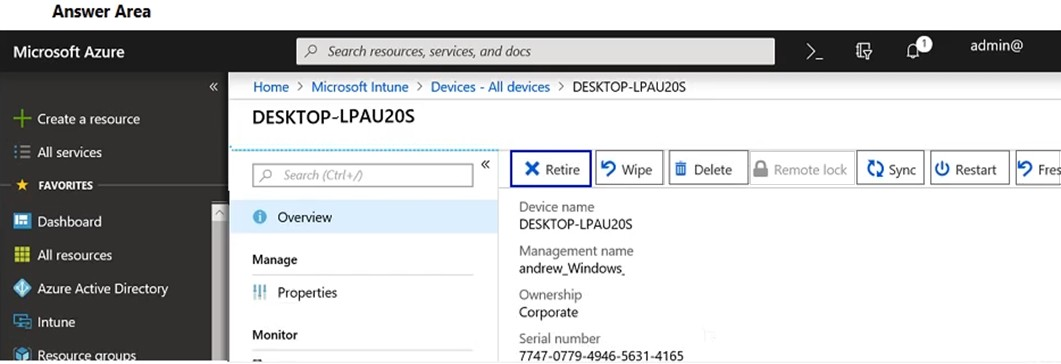Image resolution: width=1061 pixels, height=364 pixels.
Task: Go to Devices - All devices breadcrumb
Action: coord(491,87)
